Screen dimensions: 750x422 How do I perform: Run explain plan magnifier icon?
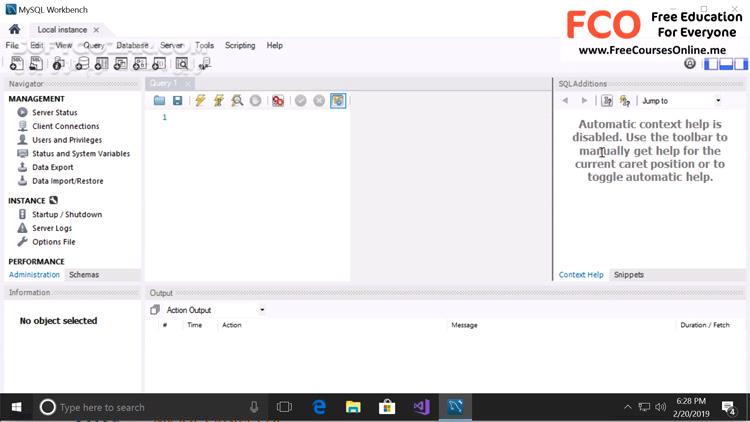click(237, 100)
